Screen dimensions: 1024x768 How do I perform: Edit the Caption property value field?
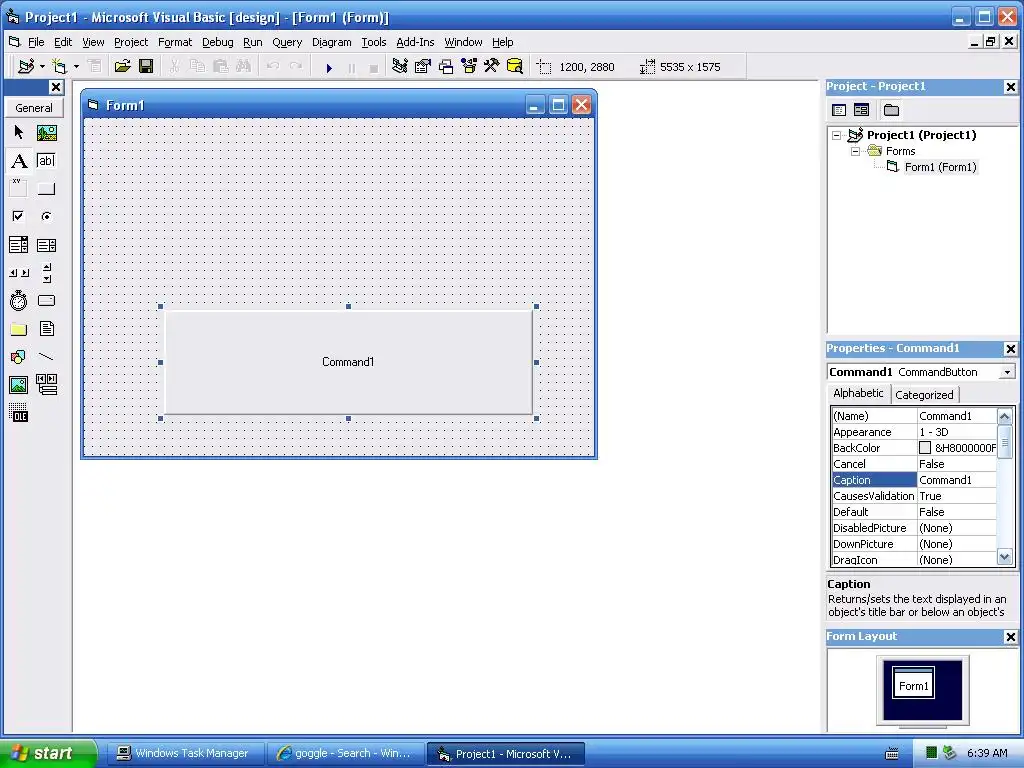point(957,480)
